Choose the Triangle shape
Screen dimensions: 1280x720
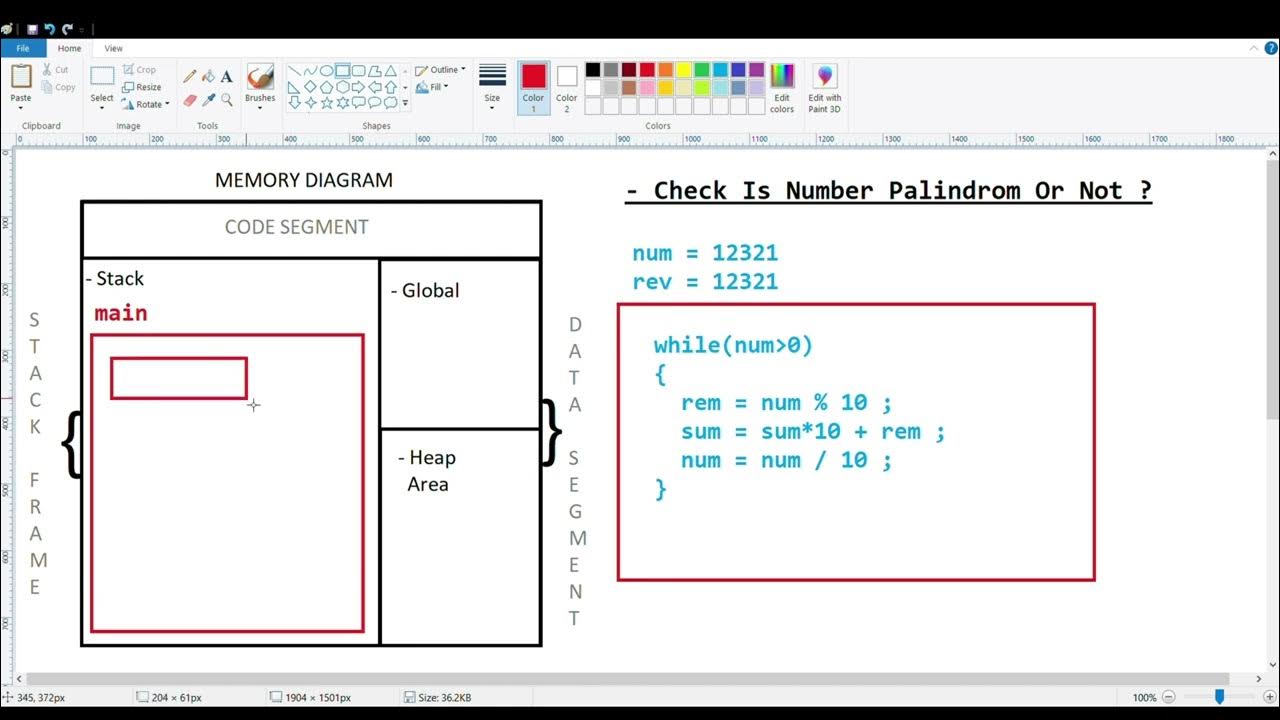point(390,71)
